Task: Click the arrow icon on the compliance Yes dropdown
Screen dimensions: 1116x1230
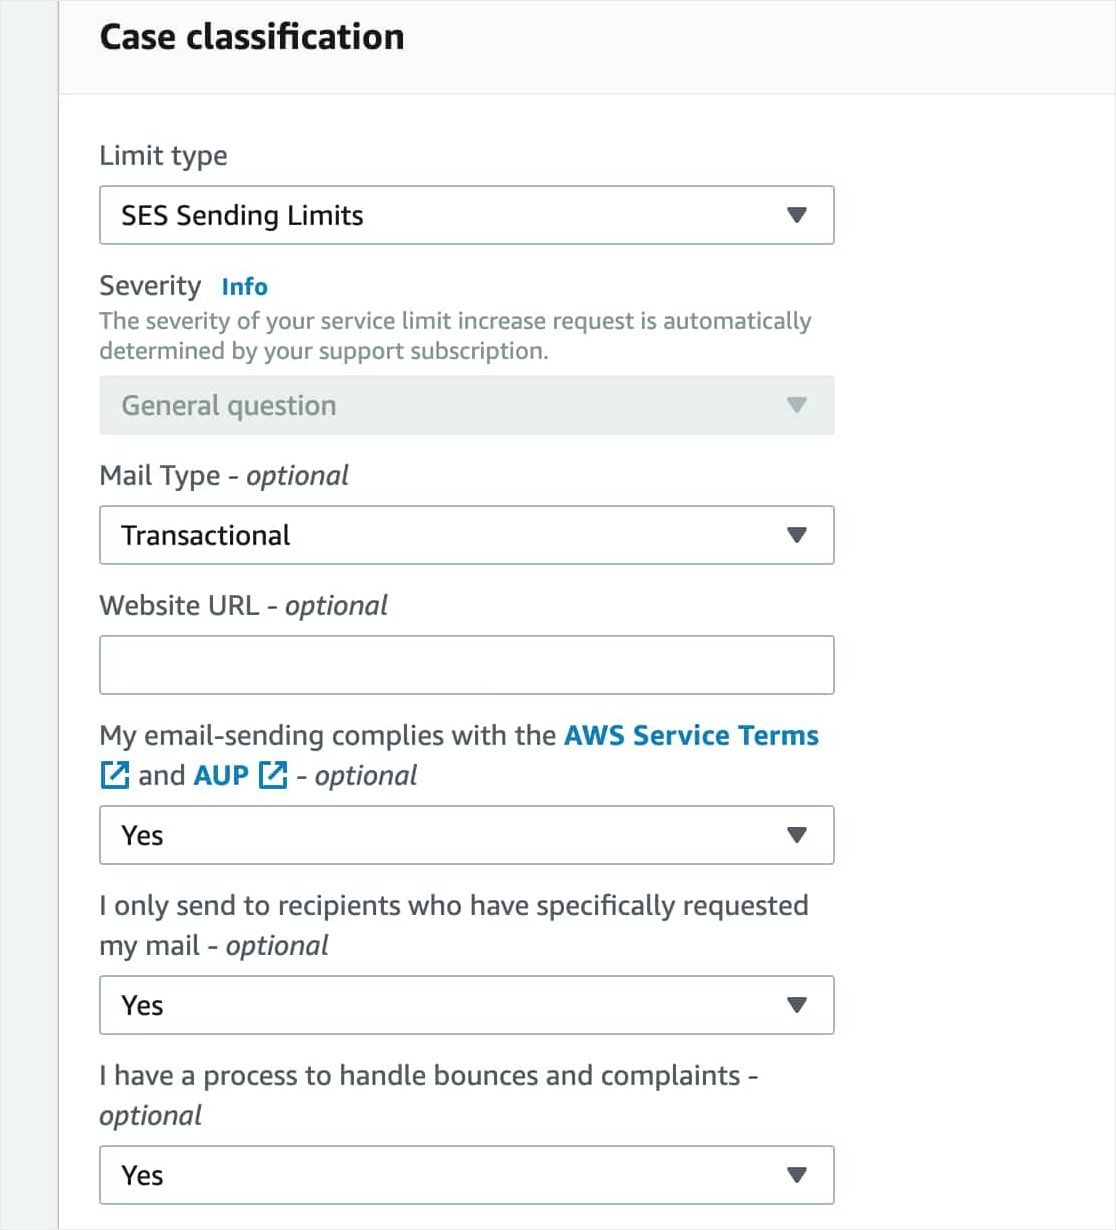Action: 796,835
